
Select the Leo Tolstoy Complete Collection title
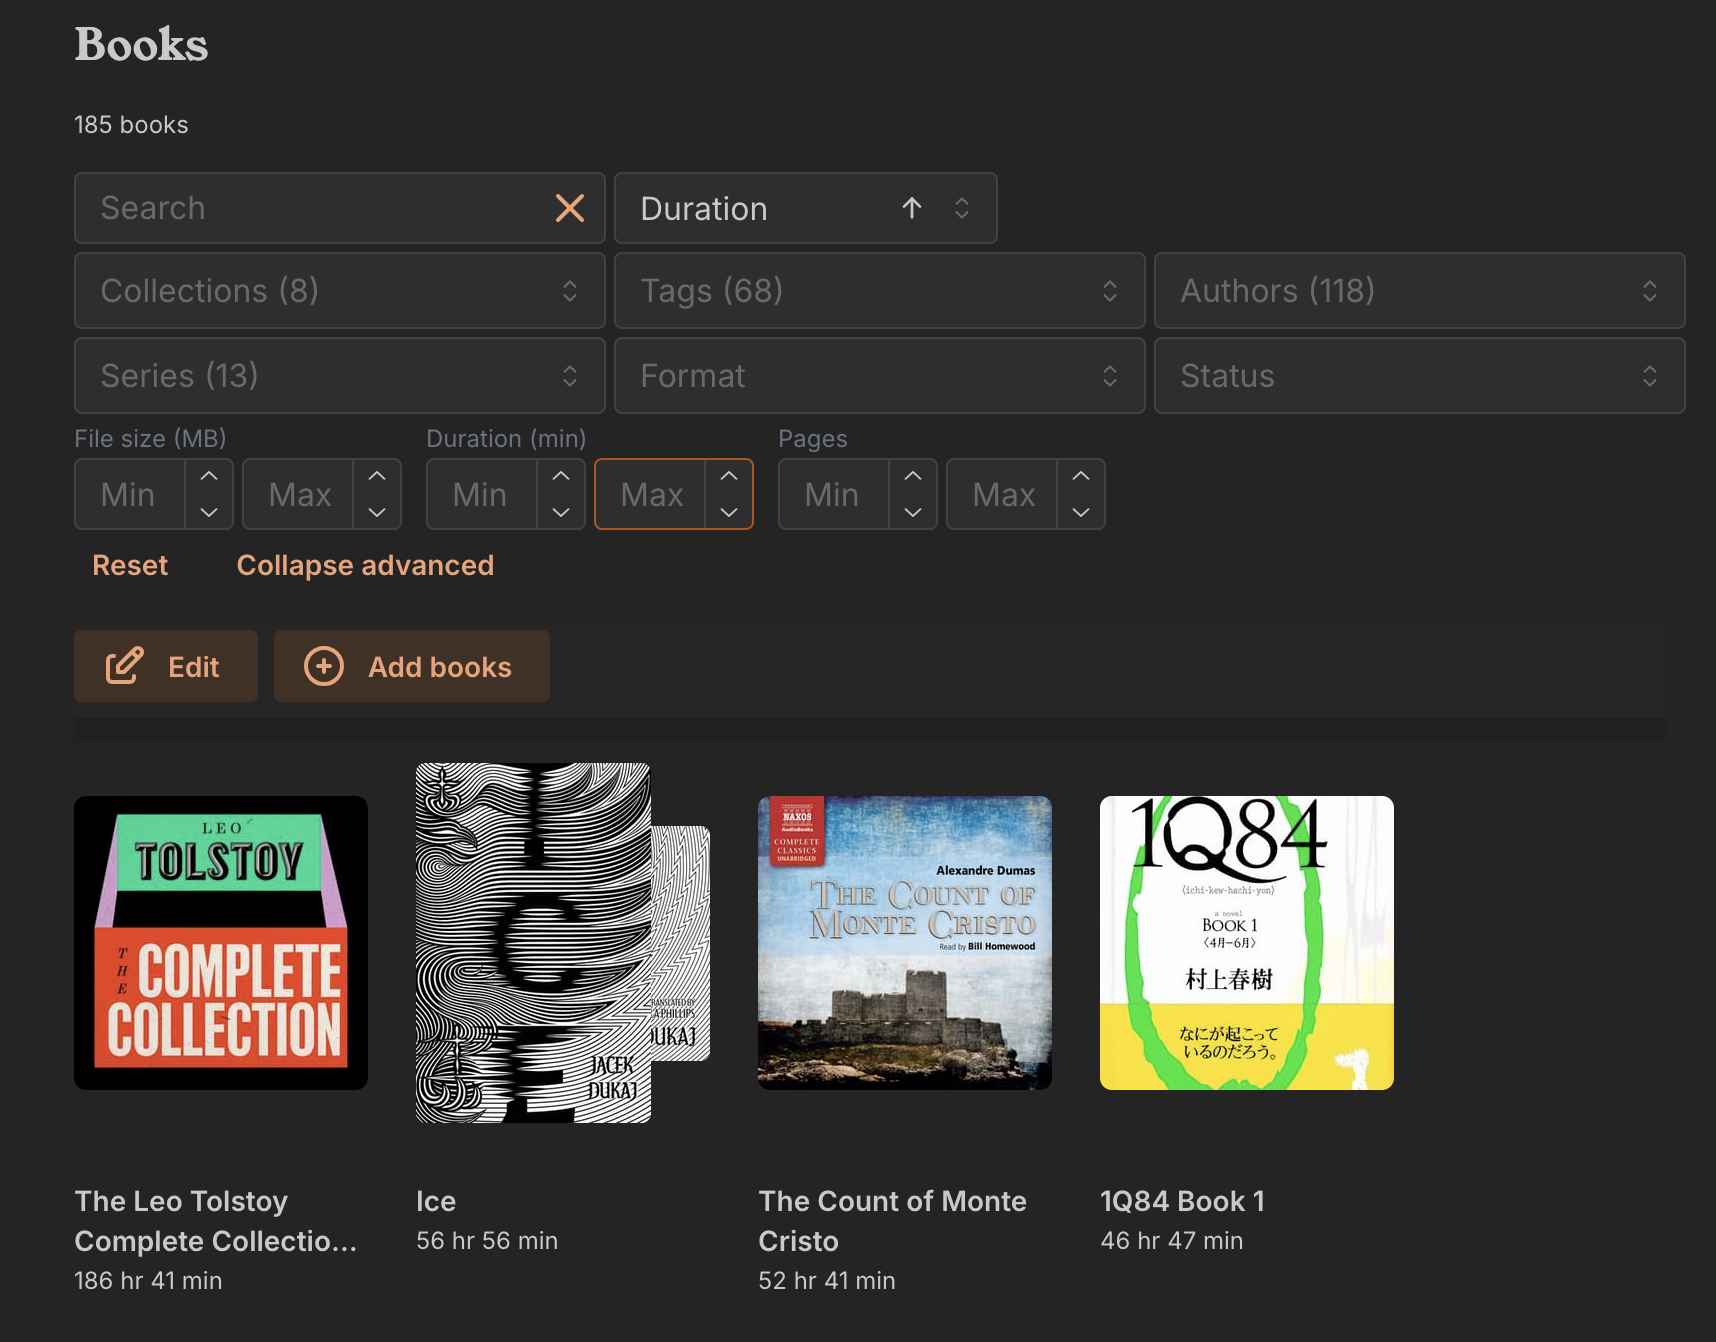216,1221
